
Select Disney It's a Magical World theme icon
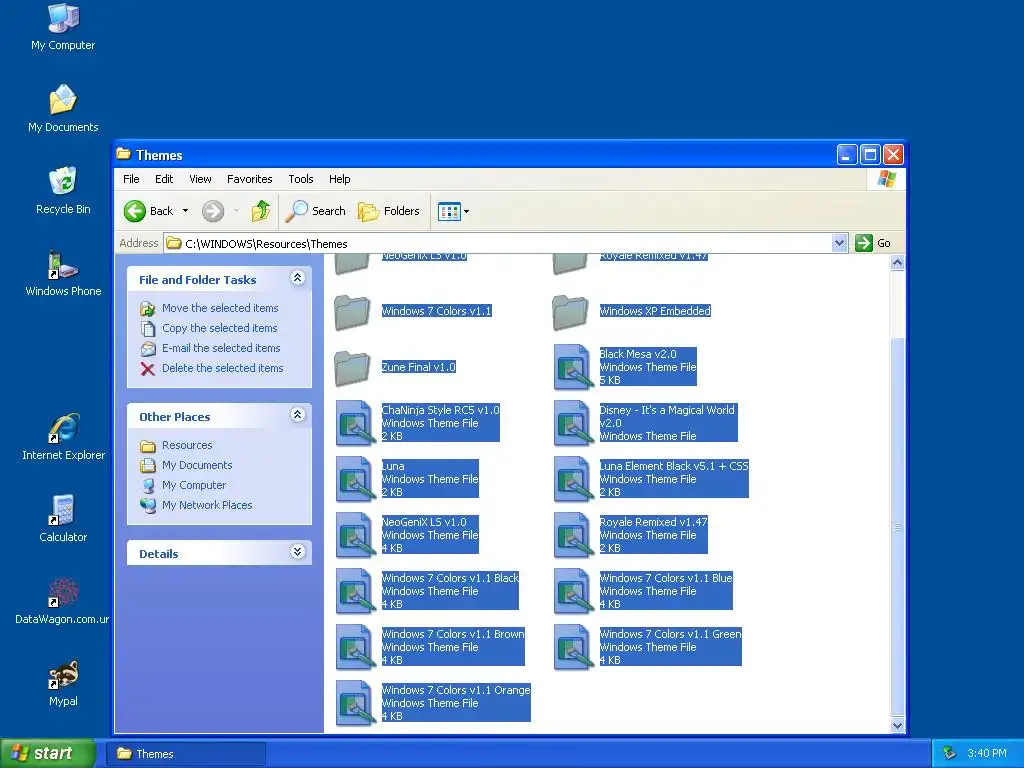573,423
